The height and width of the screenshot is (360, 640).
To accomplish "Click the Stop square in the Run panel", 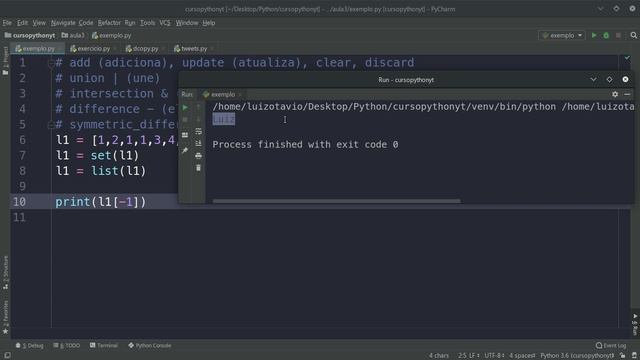I will click(185, 120).
